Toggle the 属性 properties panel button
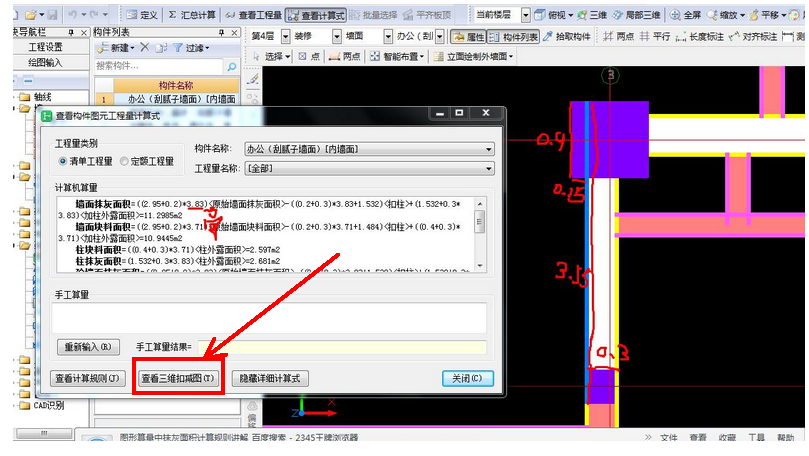 pyautogui.click(x=468, y=37)
